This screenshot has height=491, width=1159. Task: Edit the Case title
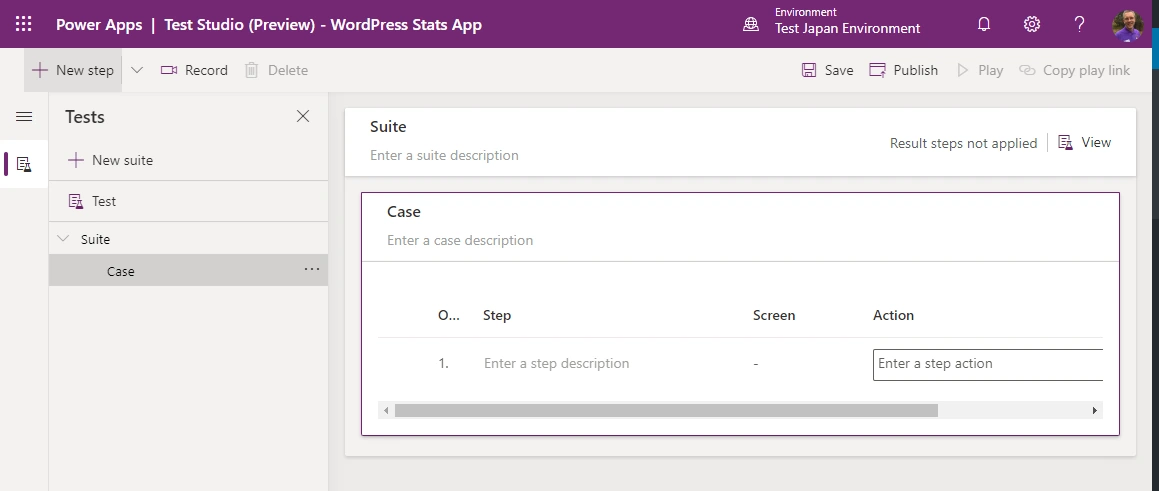(404, 211)
